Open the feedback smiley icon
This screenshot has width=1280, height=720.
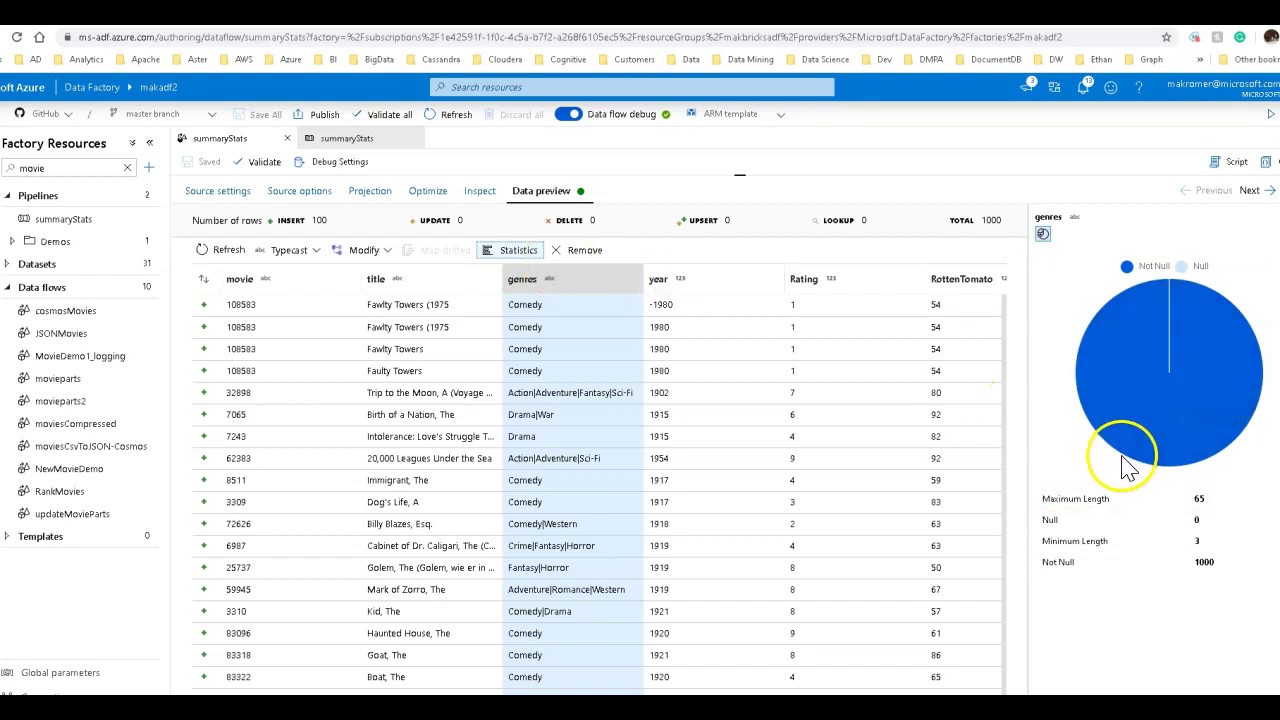(x=1110, y=87)
